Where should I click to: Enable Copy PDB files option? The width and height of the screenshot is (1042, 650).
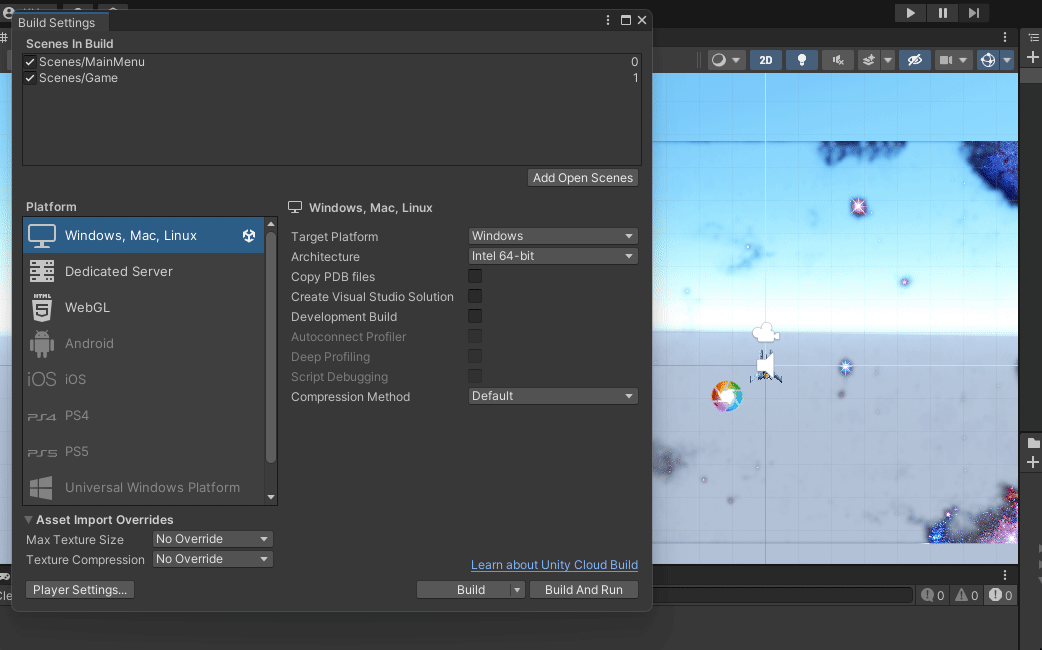475,276
